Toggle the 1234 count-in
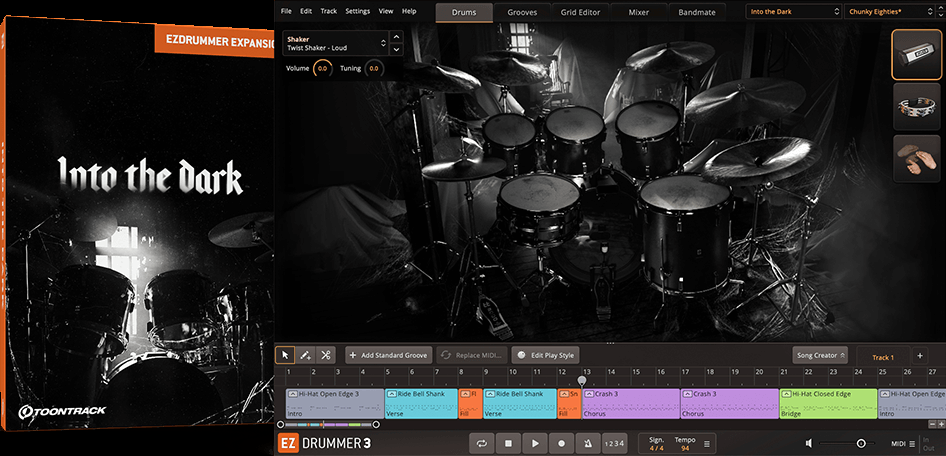This screenshot has width=946, height=456. (614, 443)
